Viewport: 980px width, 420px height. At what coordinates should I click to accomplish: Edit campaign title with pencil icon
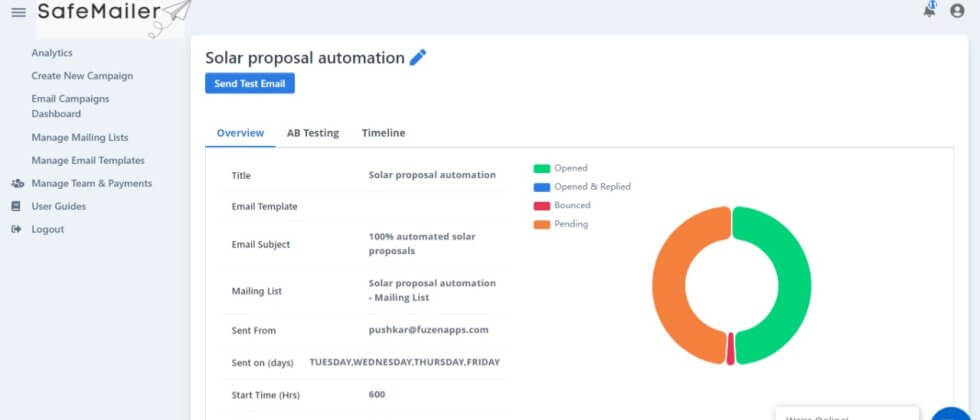pyautogui.click(x=418, y=58)
